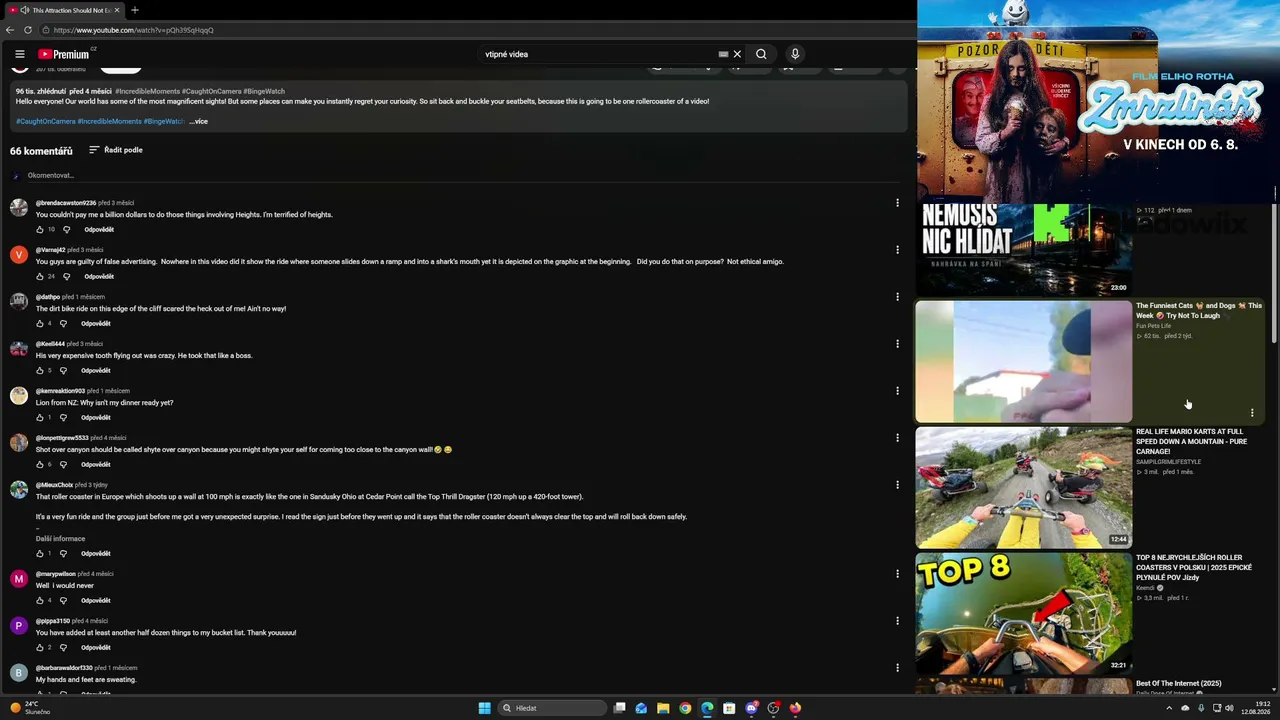Click the search magnifier button
Image resolution: width=1280 pixels, height=720 pixels.
(x=761, y=54)
